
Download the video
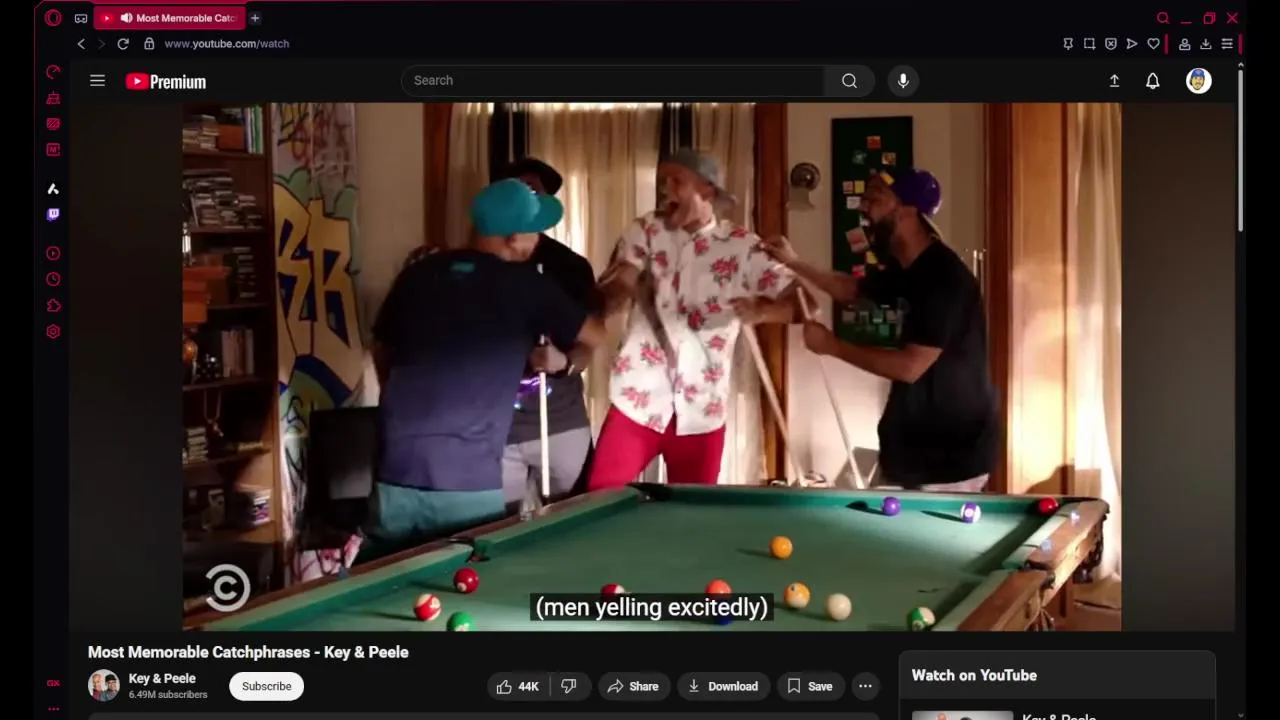pyautogui.click(x=723, y=686)
